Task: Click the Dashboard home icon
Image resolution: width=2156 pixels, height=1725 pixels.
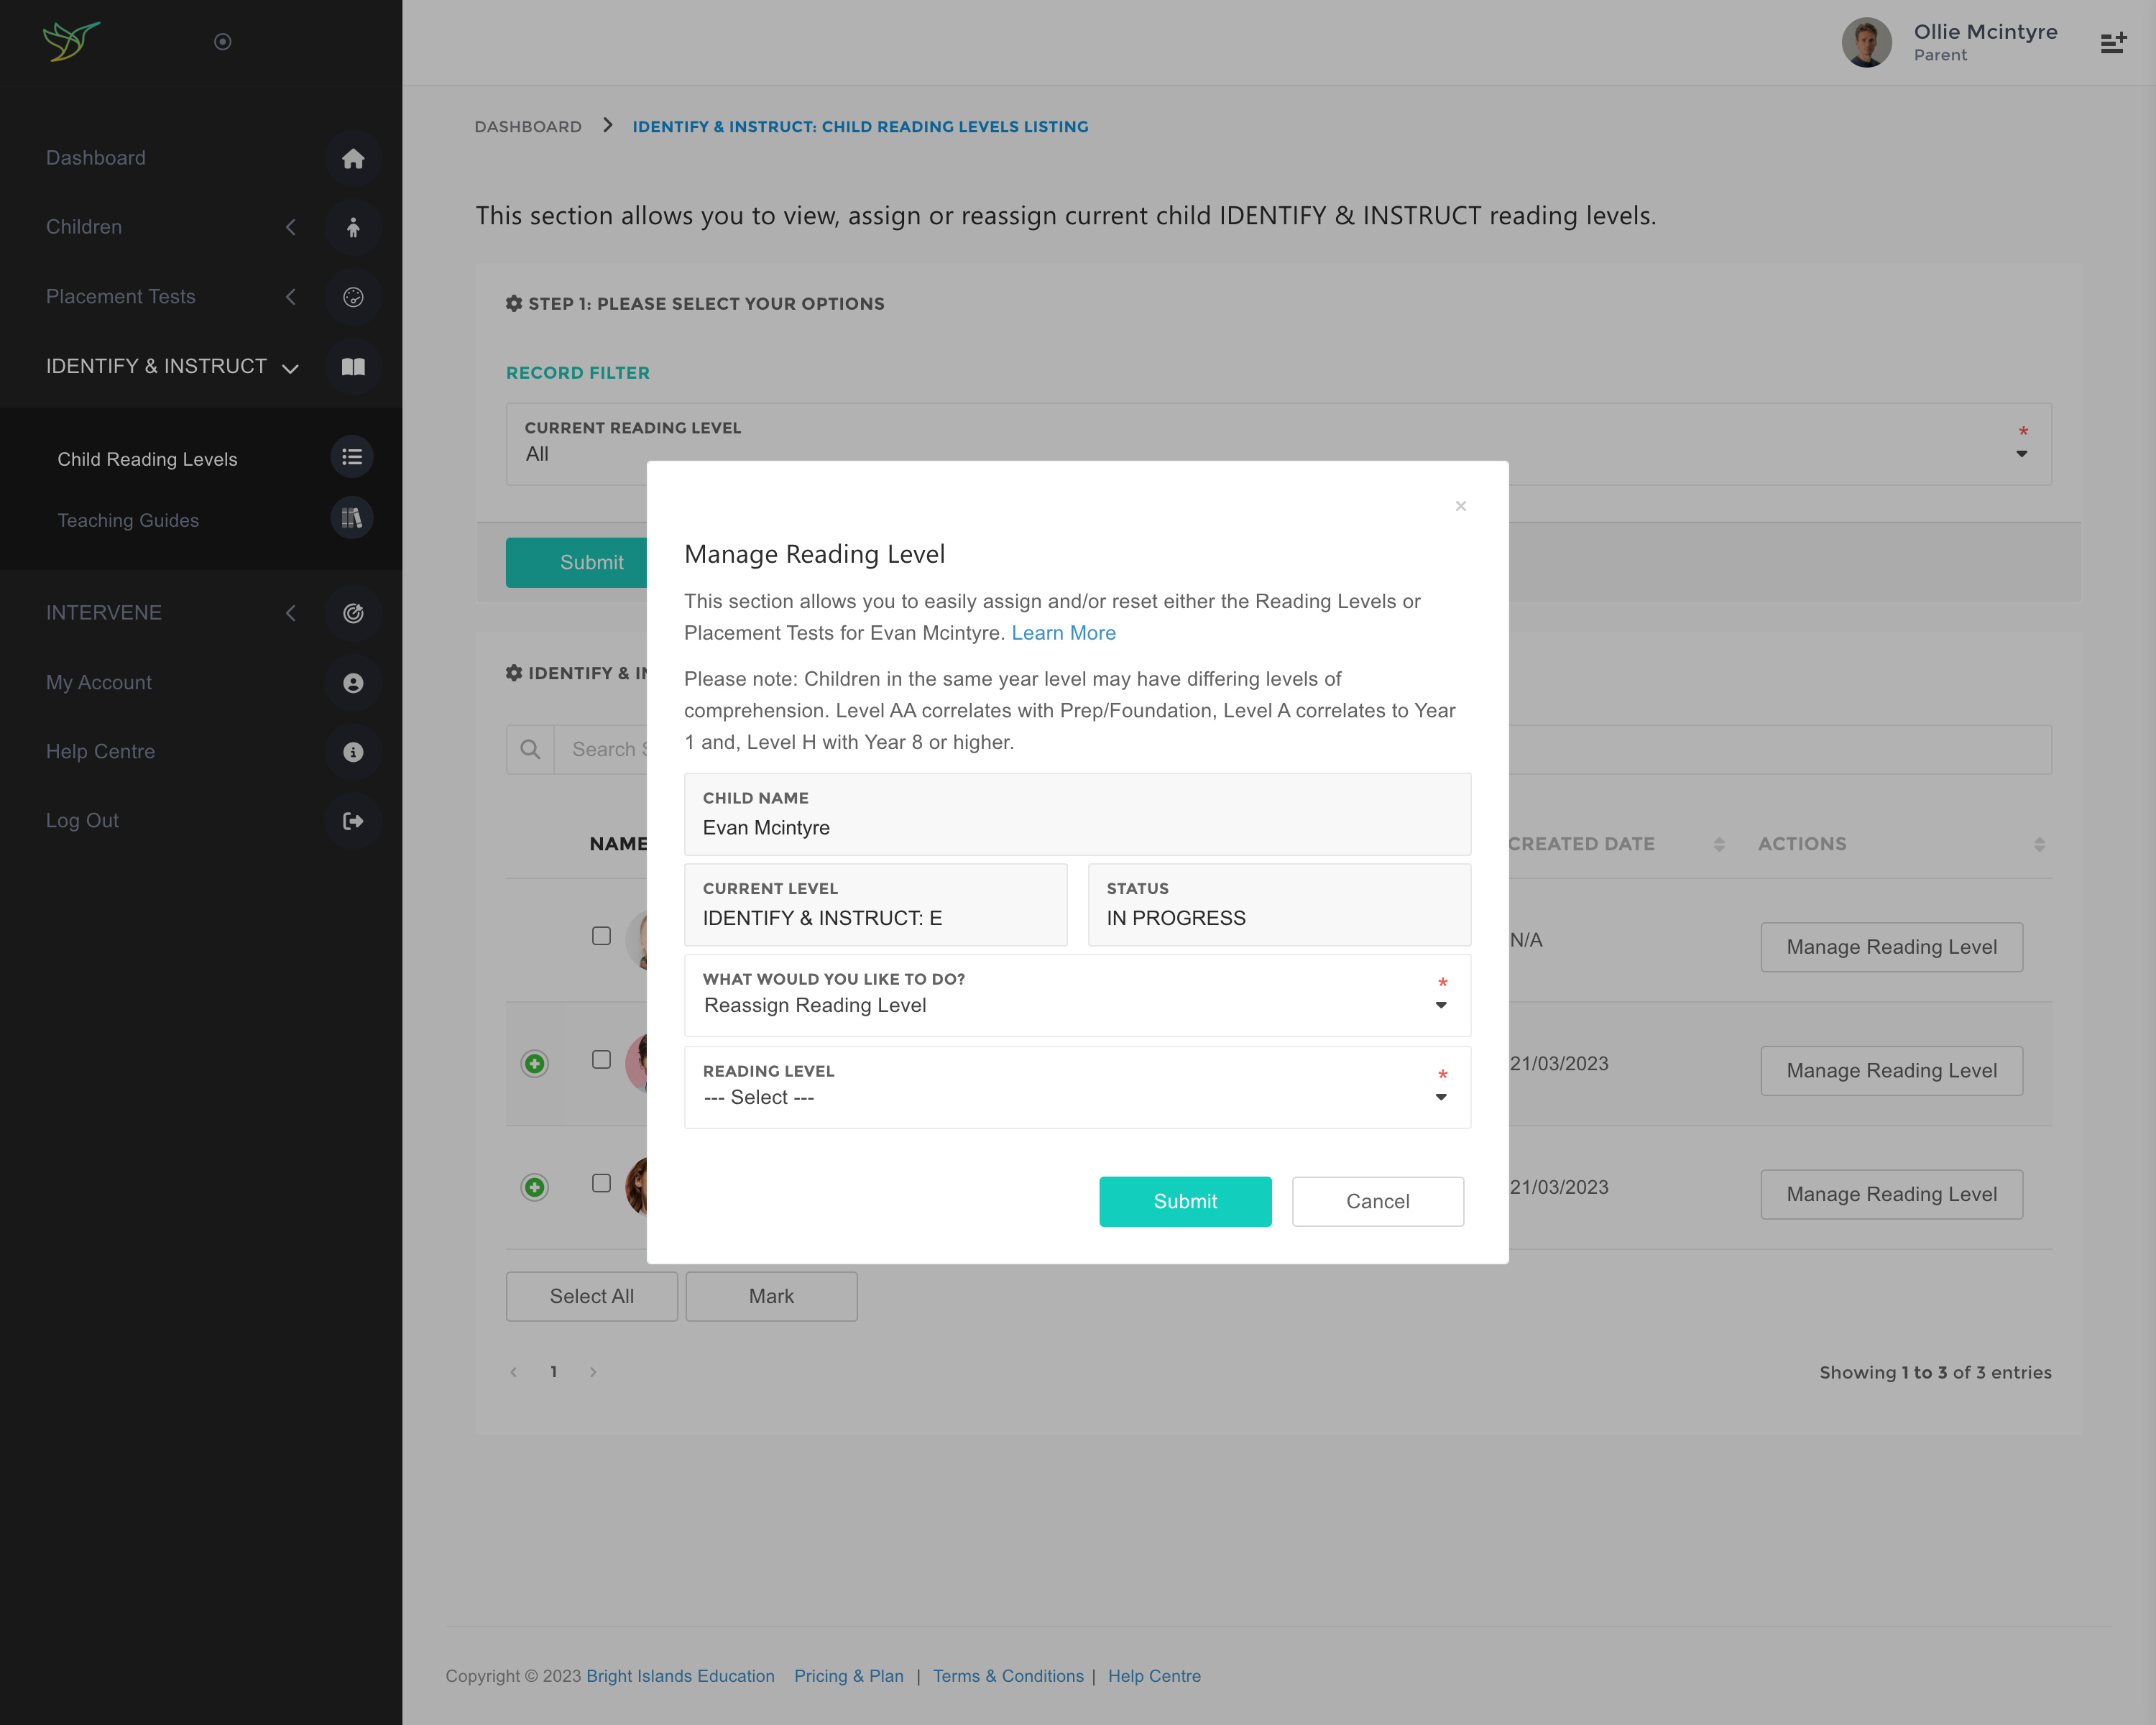Action: pos(352,158)
